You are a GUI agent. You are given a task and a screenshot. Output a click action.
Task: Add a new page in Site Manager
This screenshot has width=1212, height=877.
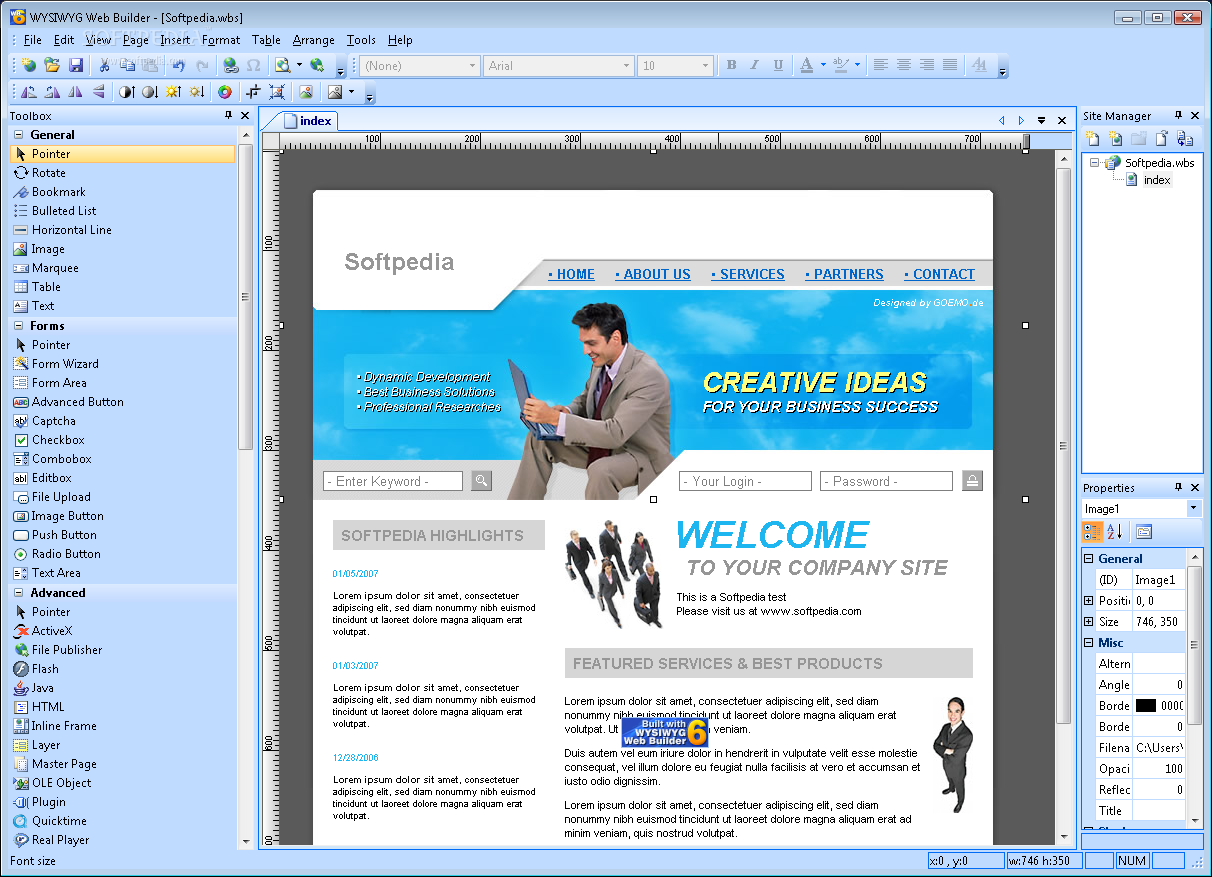pyautogui.click(x=1093, y=139)
